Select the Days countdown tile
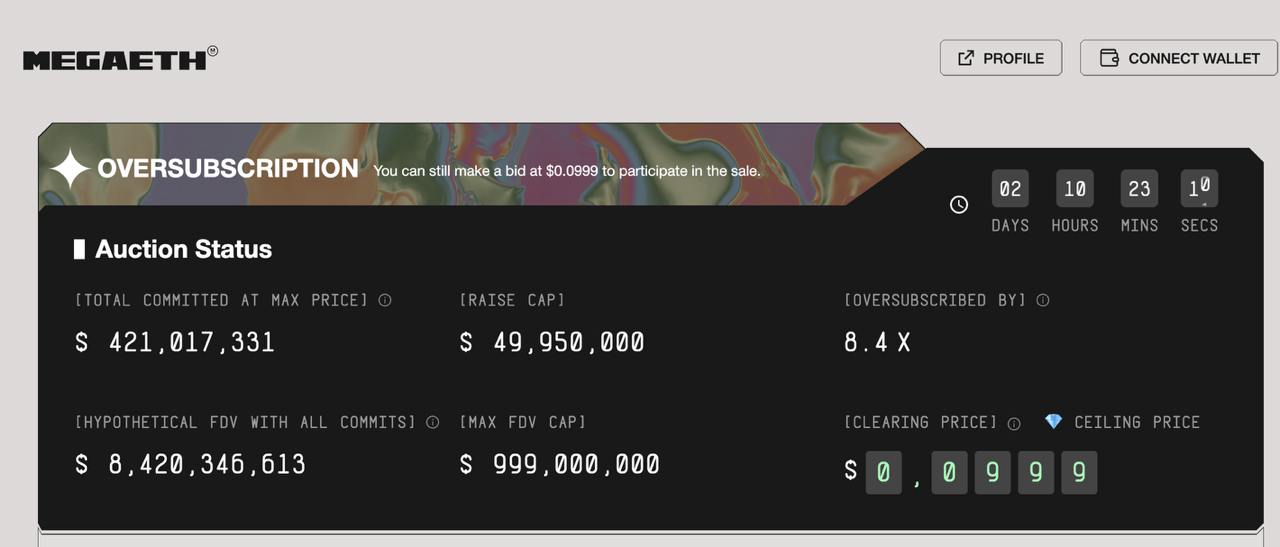1280x547 pixels. pos(1010,189)
